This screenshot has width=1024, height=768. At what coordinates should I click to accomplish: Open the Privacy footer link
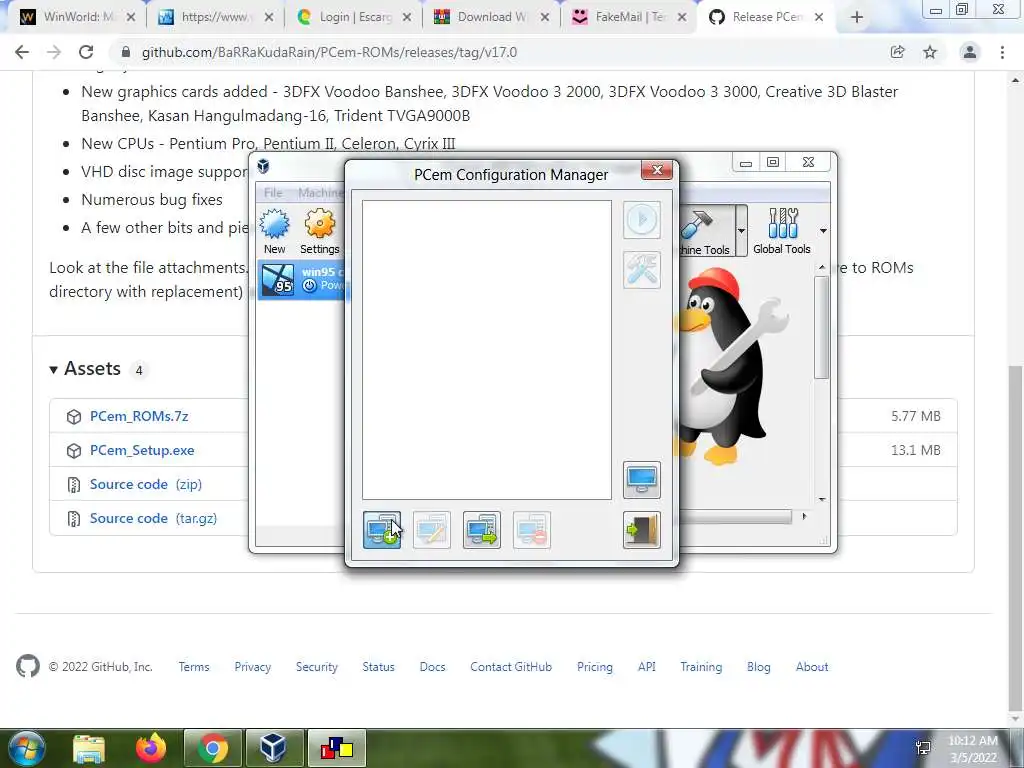click(x=253, y=667)
